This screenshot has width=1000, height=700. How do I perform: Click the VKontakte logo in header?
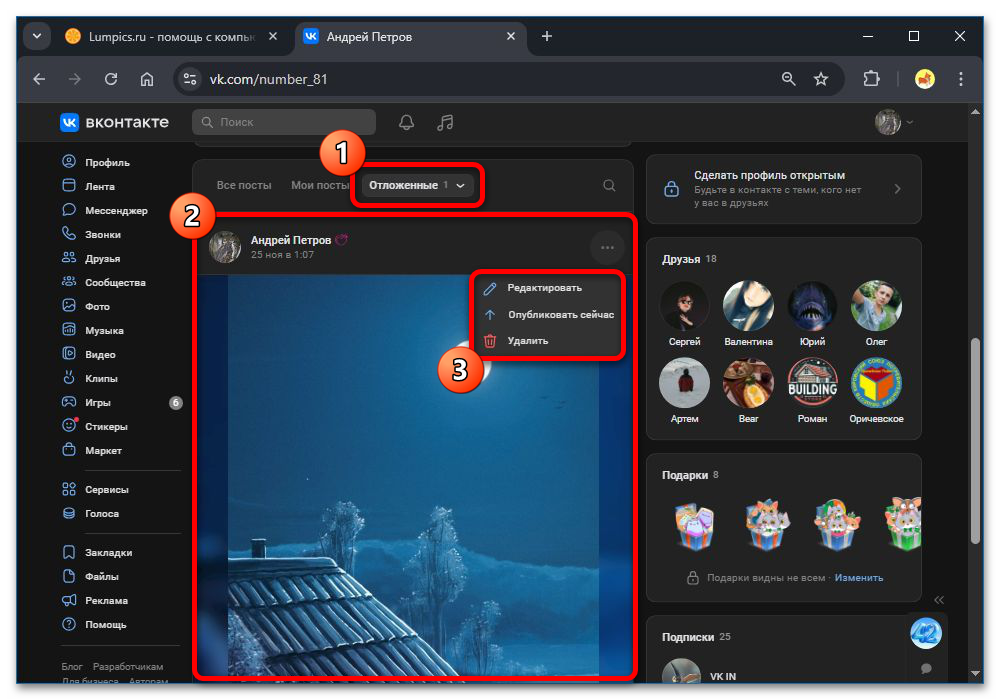[114, 122]
